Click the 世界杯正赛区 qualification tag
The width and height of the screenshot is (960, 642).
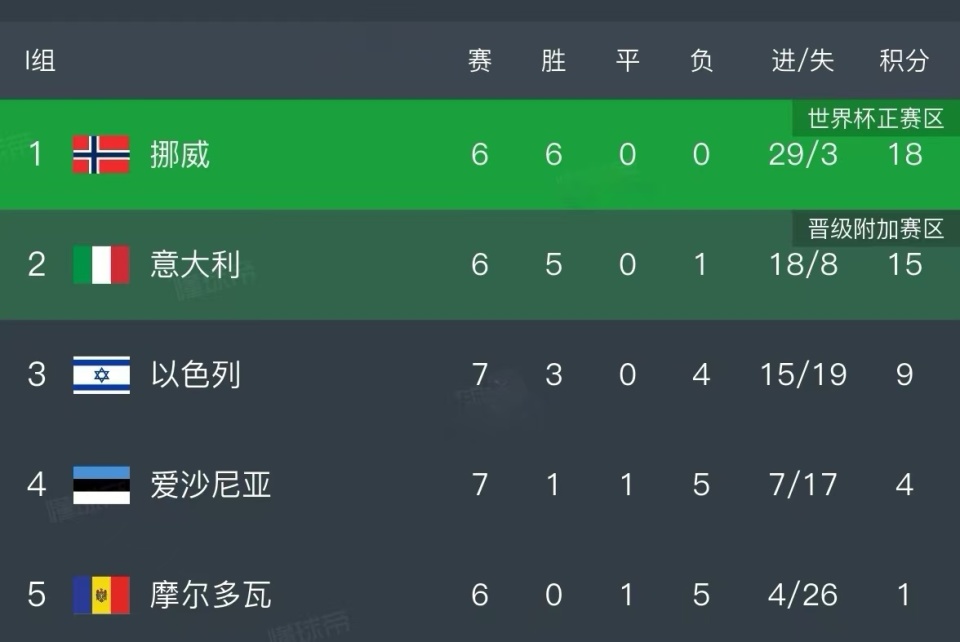point(875,120)
